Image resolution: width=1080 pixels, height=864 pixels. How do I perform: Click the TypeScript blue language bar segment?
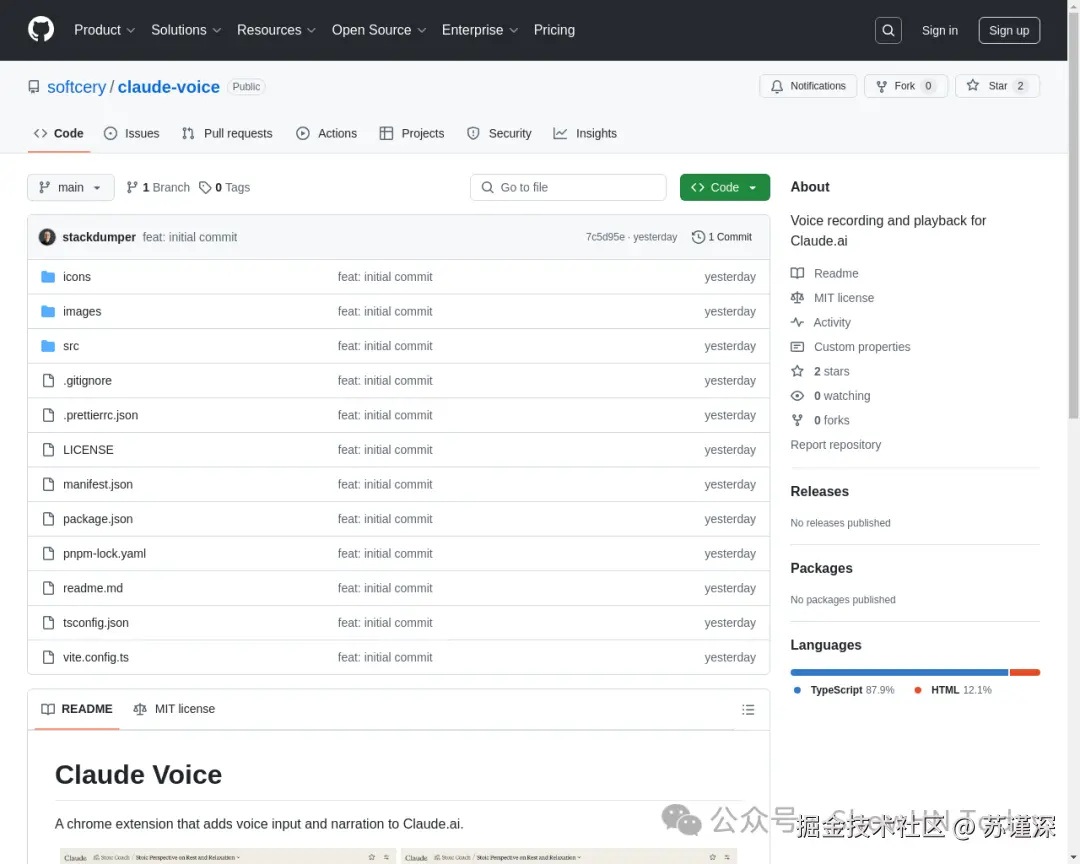[x=899, y=672]
